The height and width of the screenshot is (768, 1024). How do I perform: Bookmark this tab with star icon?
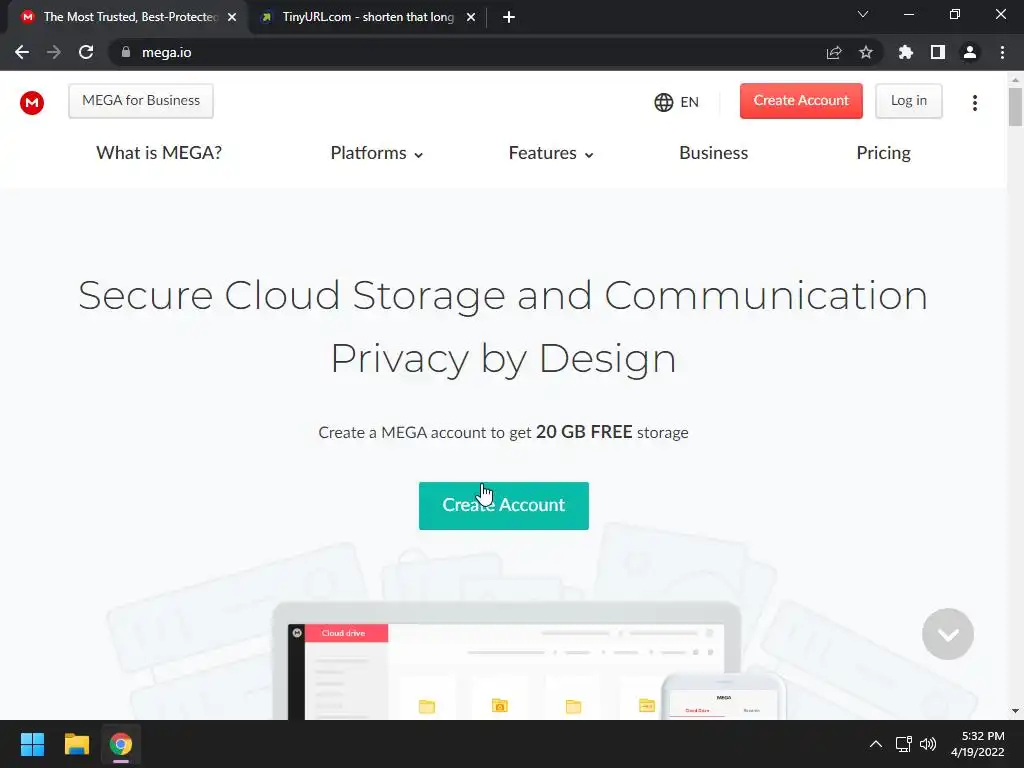[x=866, y=52]
